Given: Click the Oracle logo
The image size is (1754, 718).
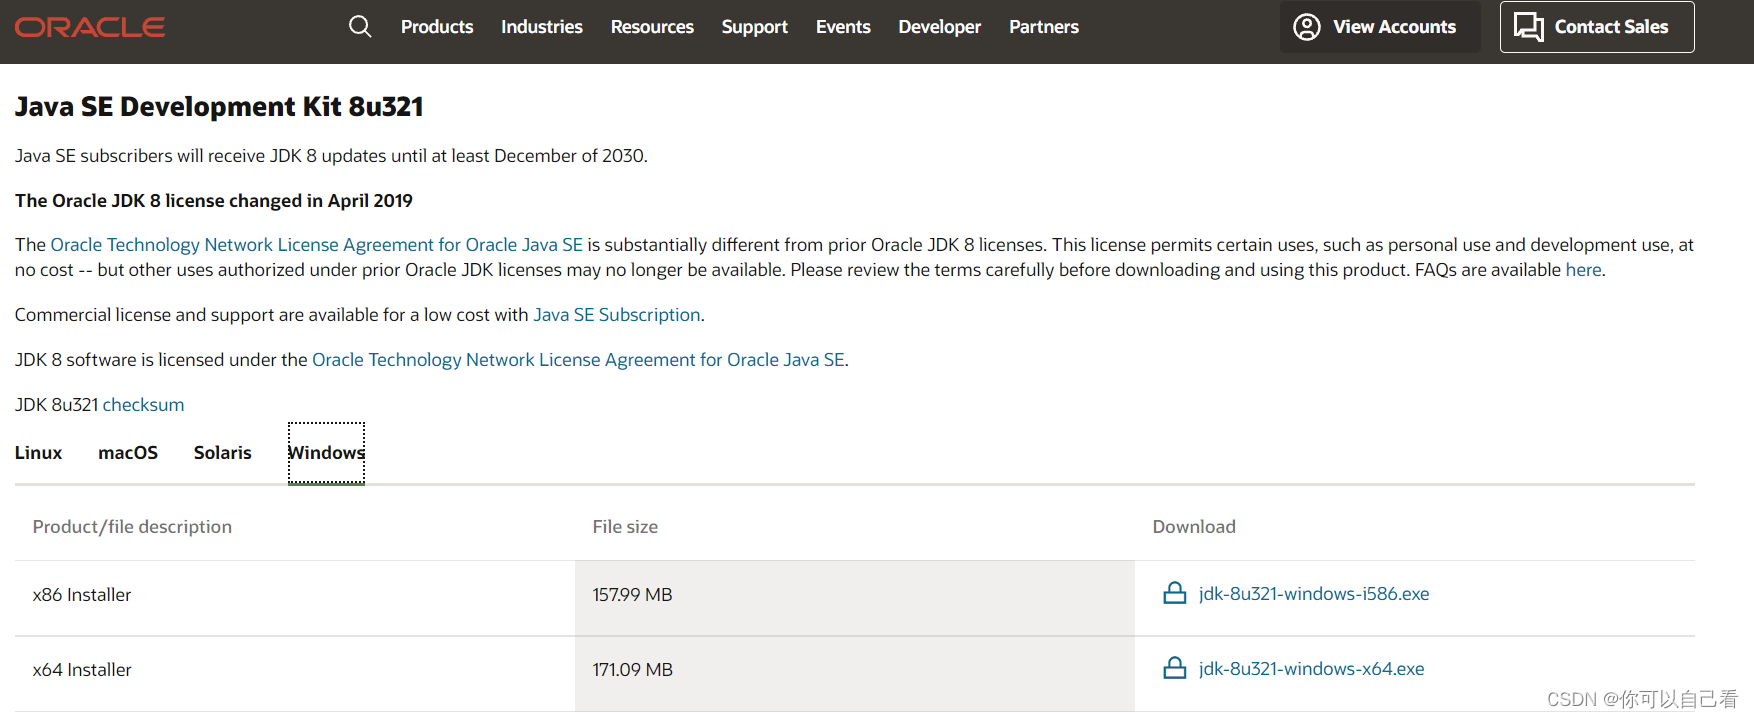Looking at the screenshot, I should pos(90,27).
